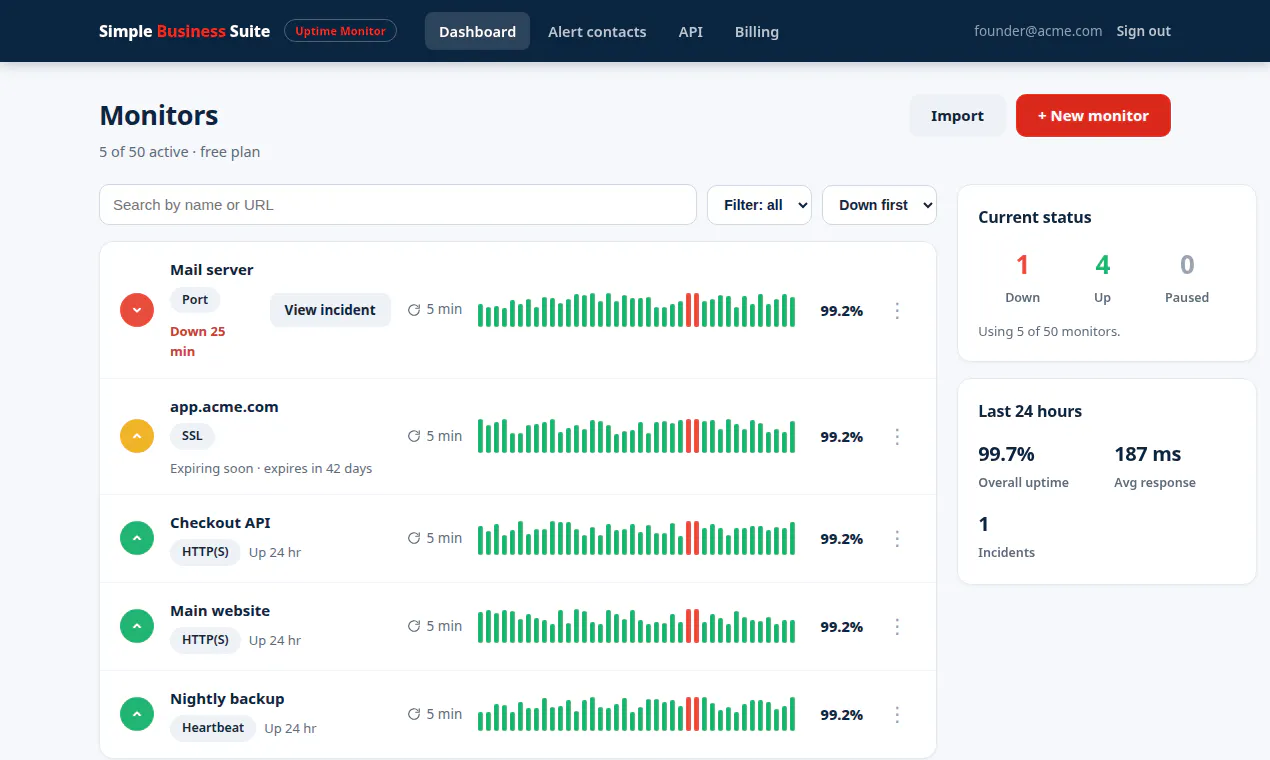The width and height of the screenshot is (1270, 760).
Task: Go to the Dashboard tab
Action: click(477, 31)
